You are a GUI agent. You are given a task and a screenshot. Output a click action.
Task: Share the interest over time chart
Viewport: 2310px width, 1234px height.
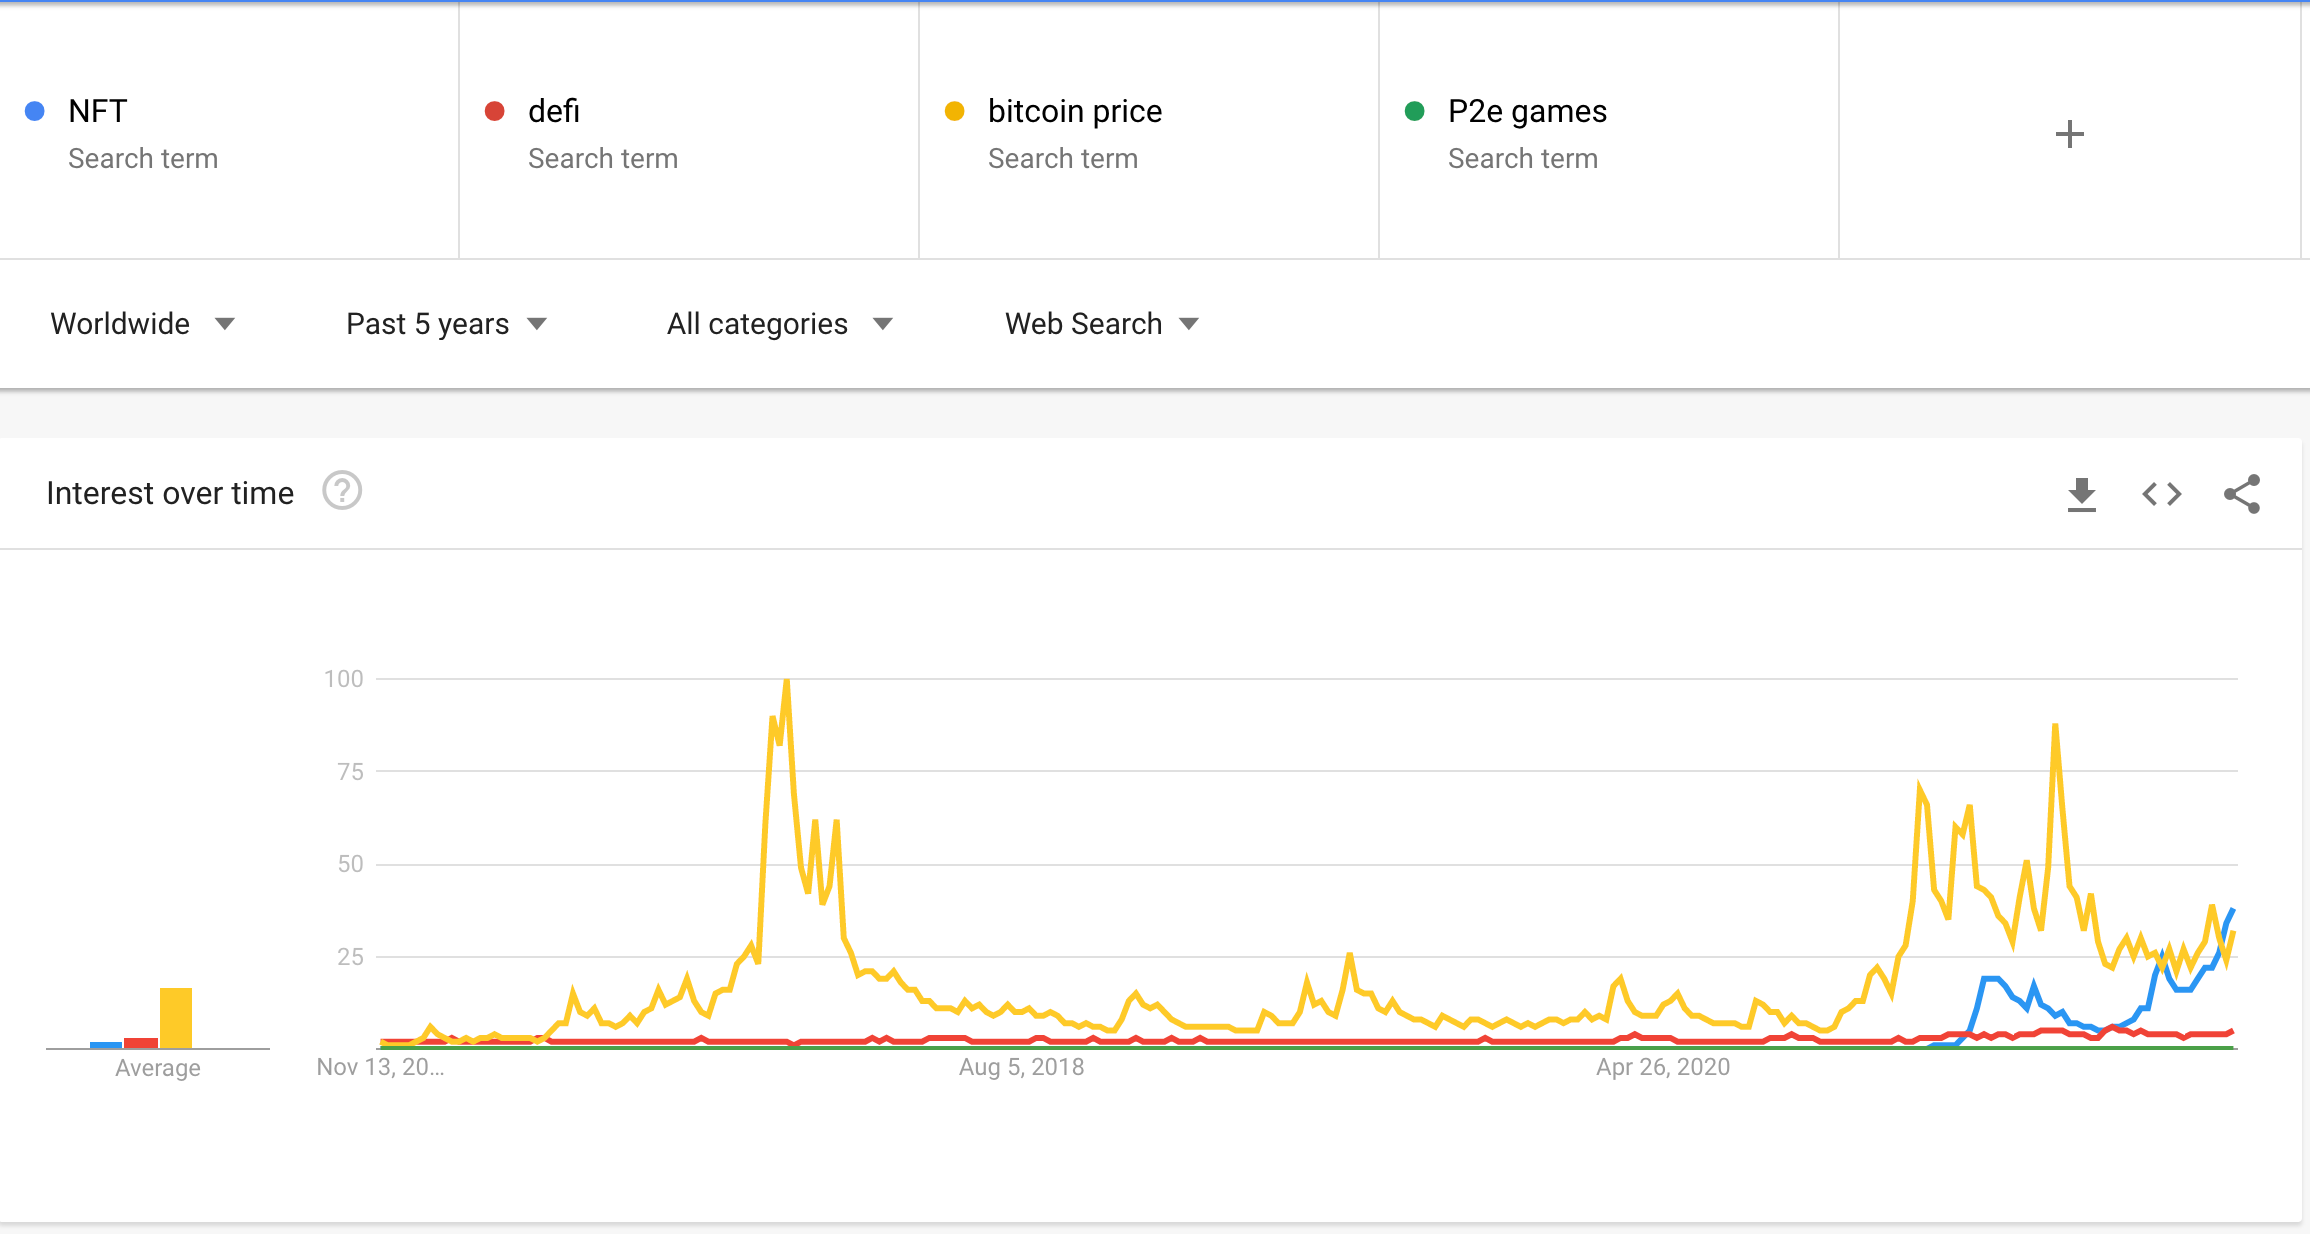click(2241, 494)
